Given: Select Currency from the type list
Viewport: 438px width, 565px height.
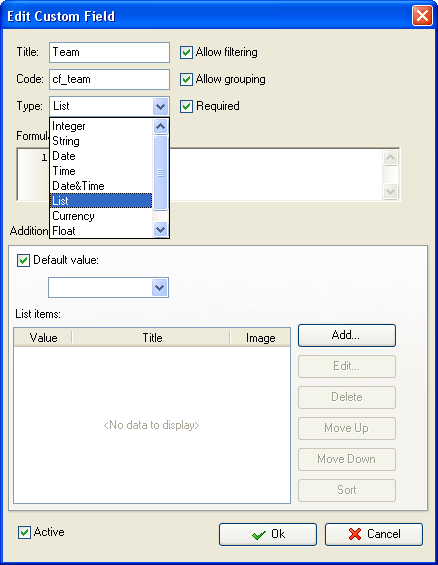Looking at the screenshot, I should tap(101, 216).
